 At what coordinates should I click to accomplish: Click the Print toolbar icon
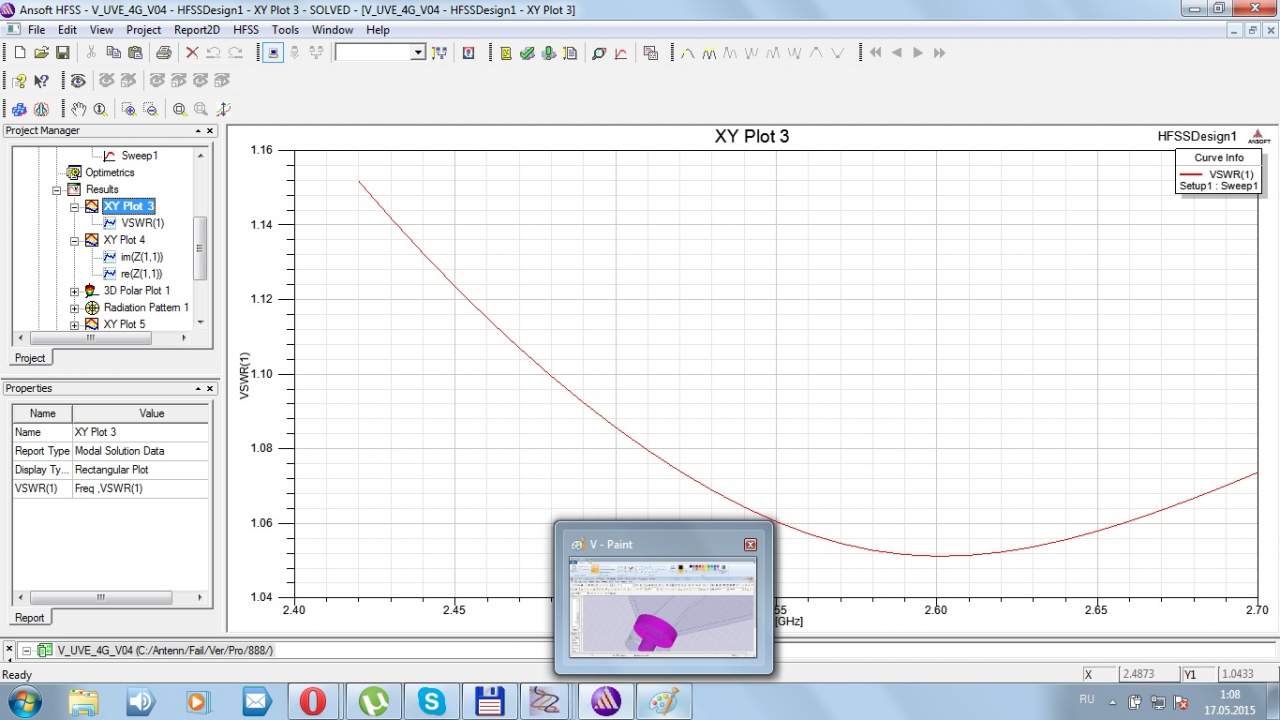(163, 53)
